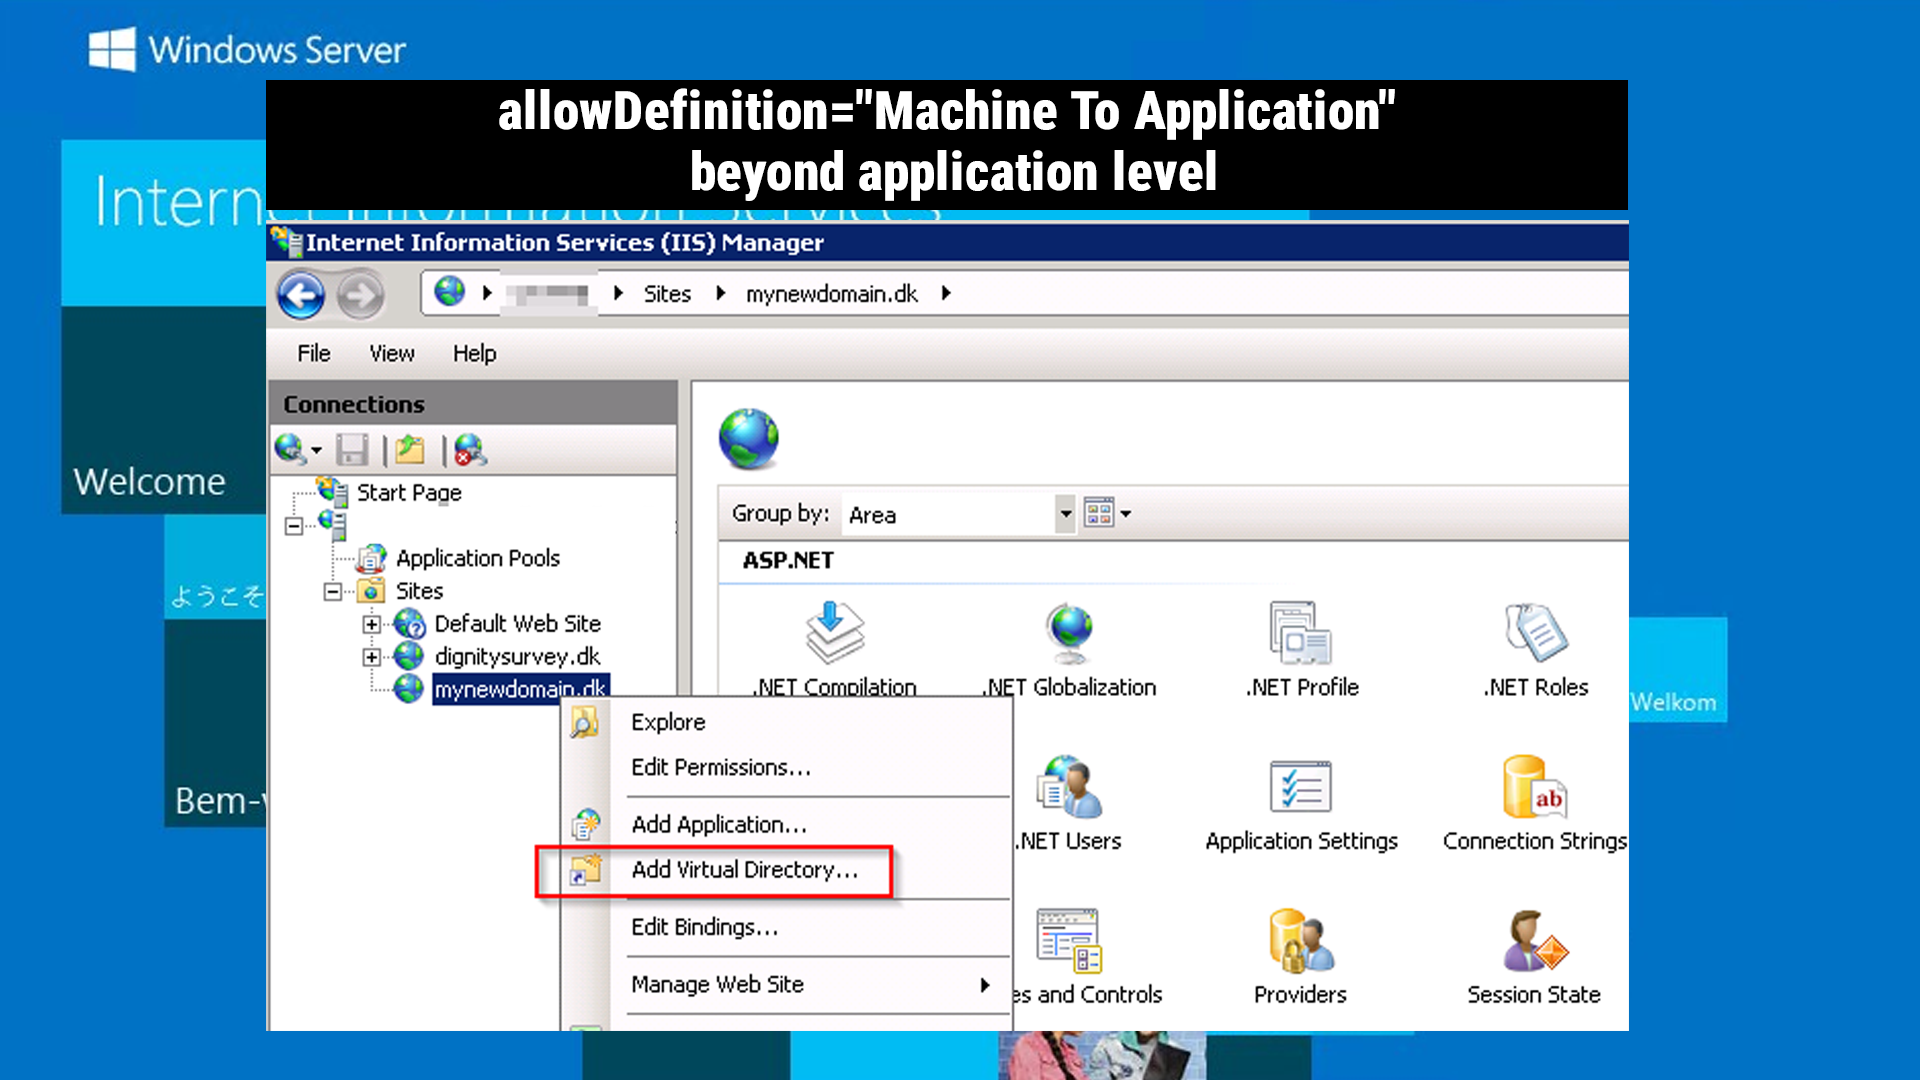1920x1080 pixels.
Task: Expand the Manage Web Site submenu arrow
Action: 985,985
